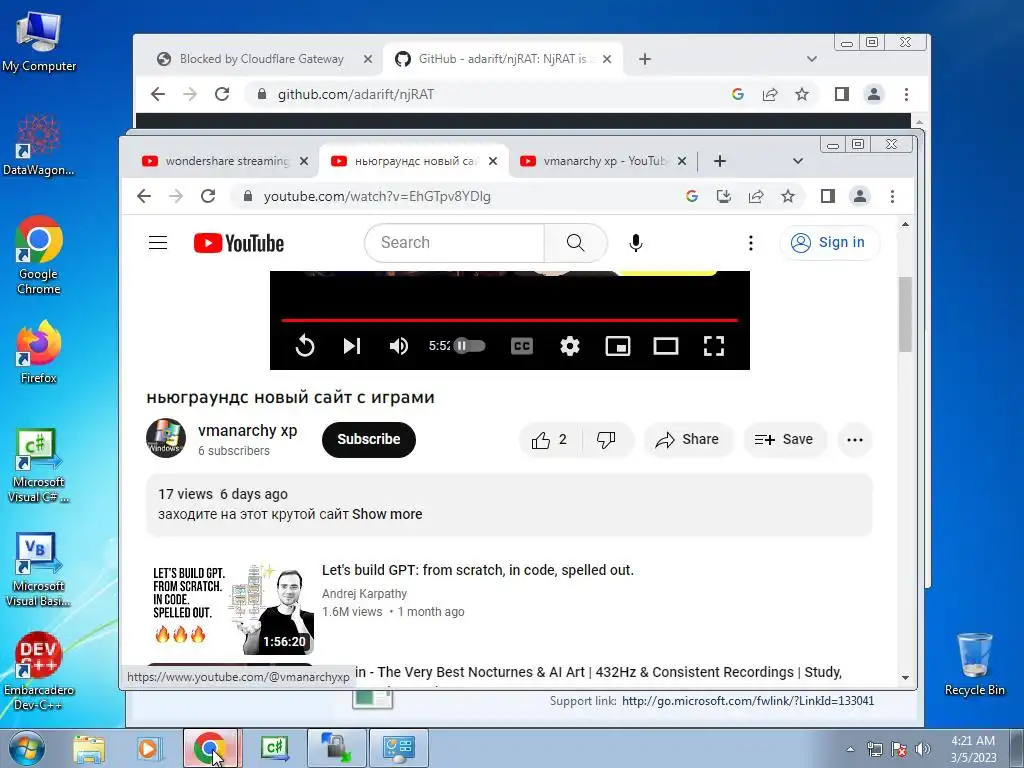Share this video

tap(688, 440)
